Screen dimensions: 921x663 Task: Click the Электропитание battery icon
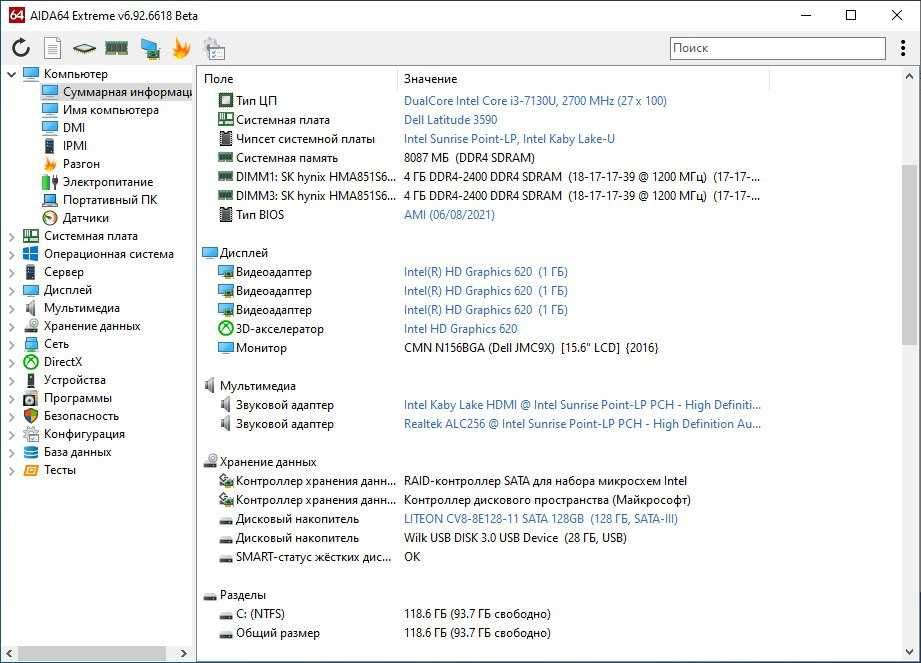tap(50, 182)
